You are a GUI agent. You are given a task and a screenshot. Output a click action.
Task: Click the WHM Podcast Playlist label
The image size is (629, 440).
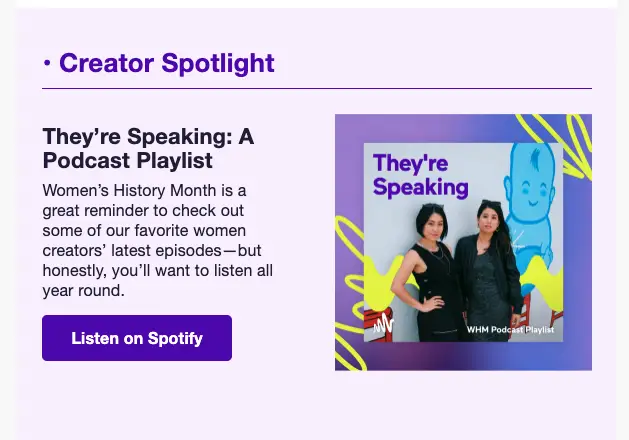pos(510,330)
